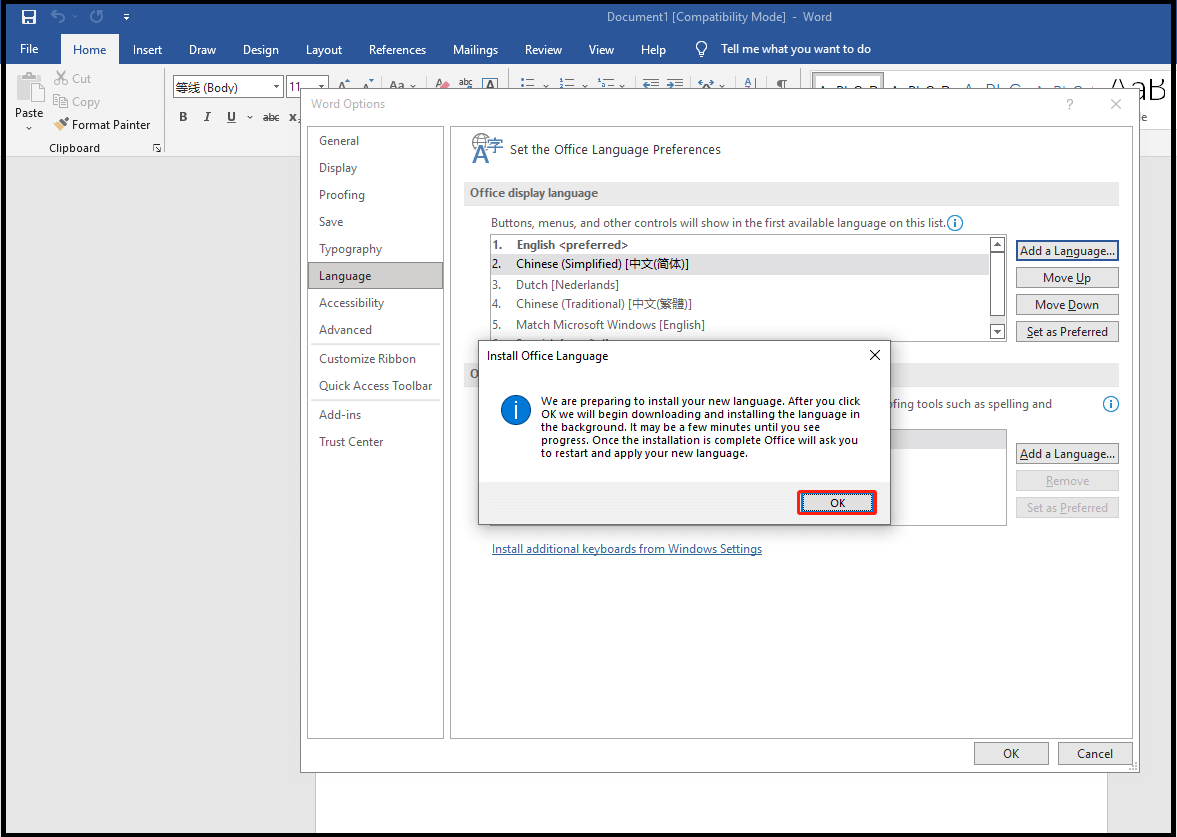Click the language list scrollbar down arrow
This screenshot has width=1177, height=837.
point(997,331)
